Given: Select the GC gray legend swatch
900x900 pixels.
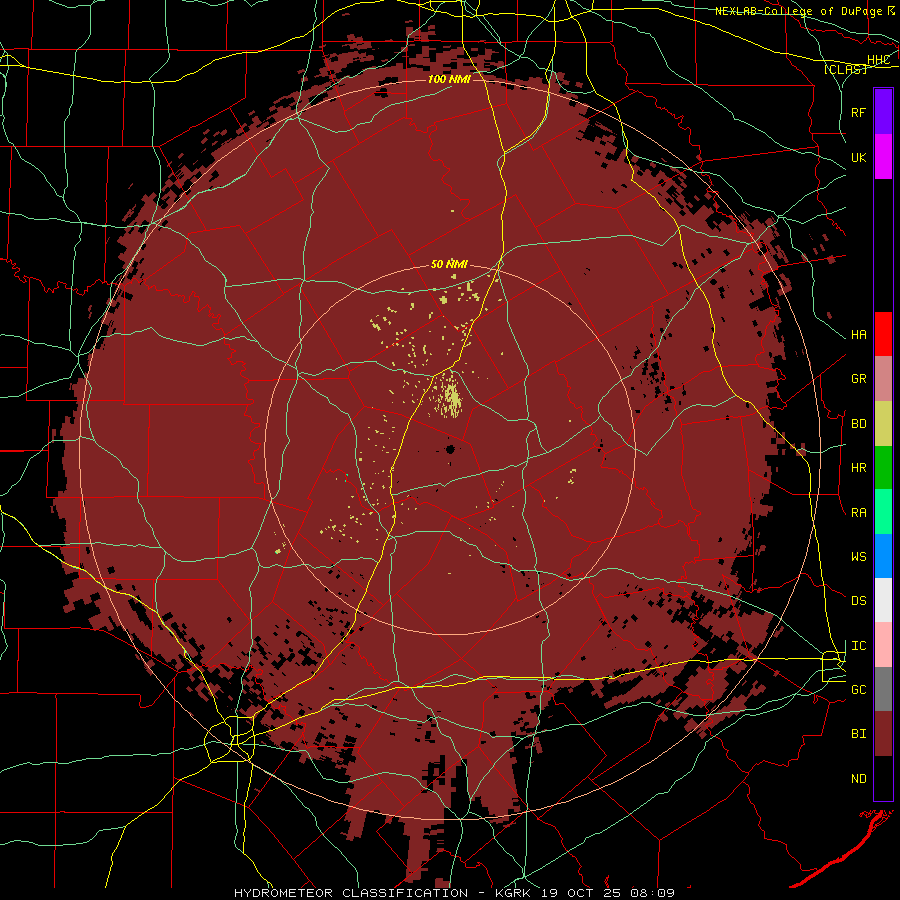Looking at the screenshot, I should pos(883,689).
